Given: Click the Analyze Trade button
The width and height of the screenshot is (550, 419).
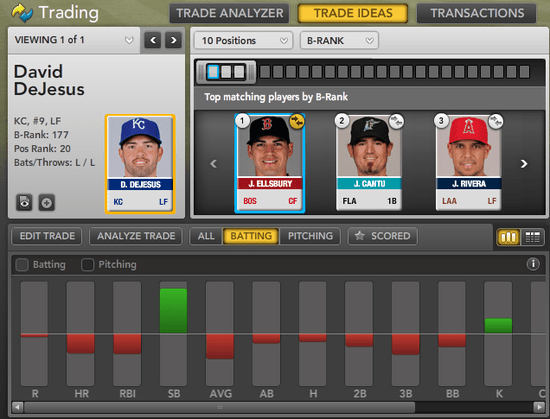Looking at the screenshot, I should (x=136, y=236).
